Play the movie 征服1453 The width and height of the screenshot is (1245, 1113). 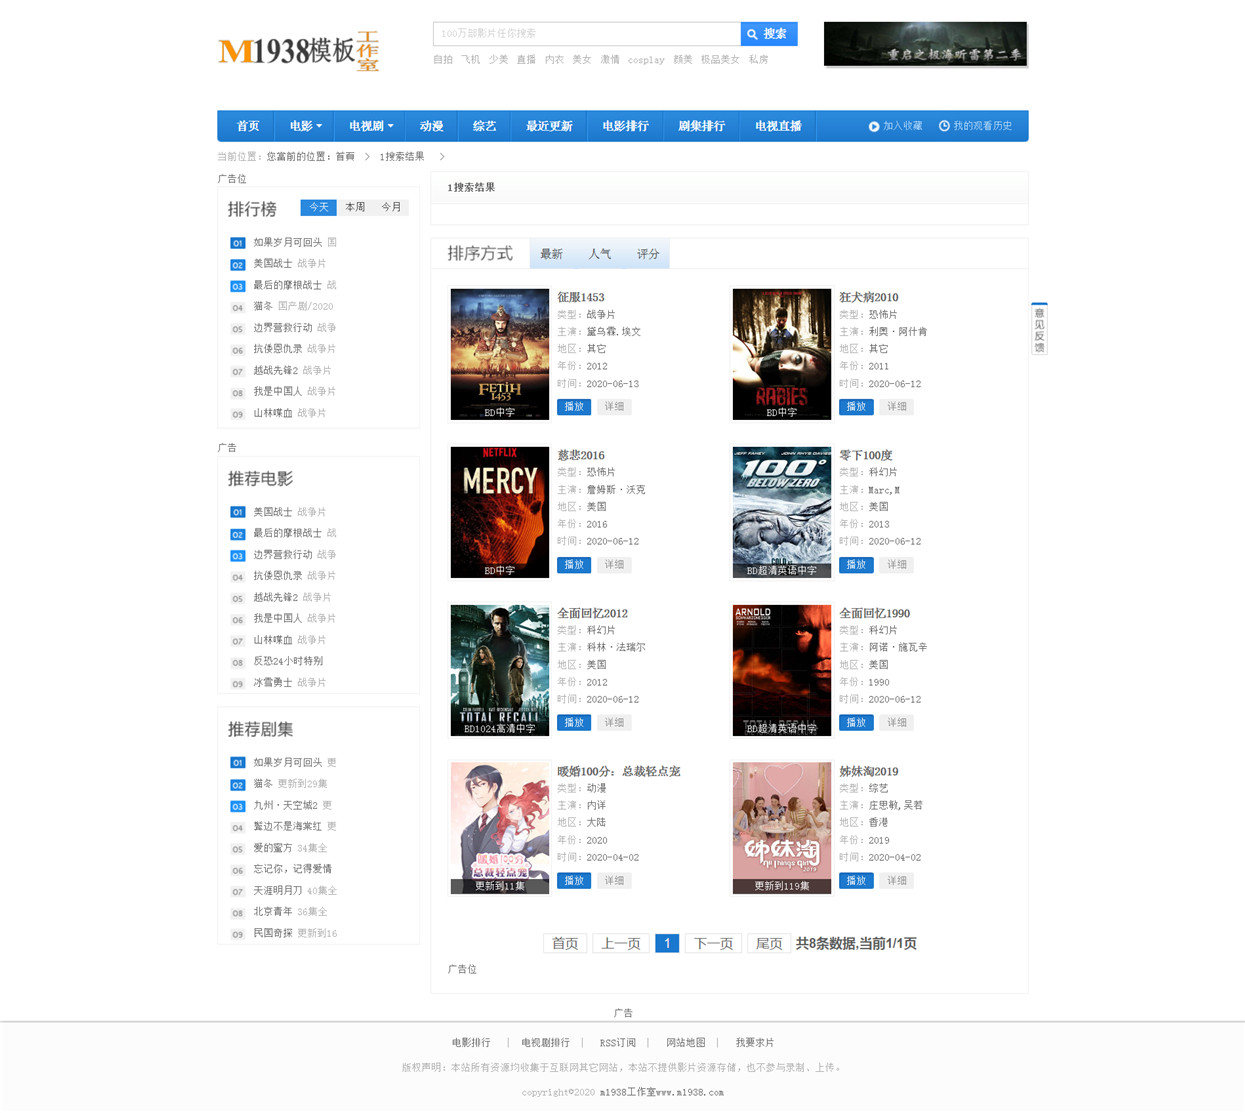(574, 407)
